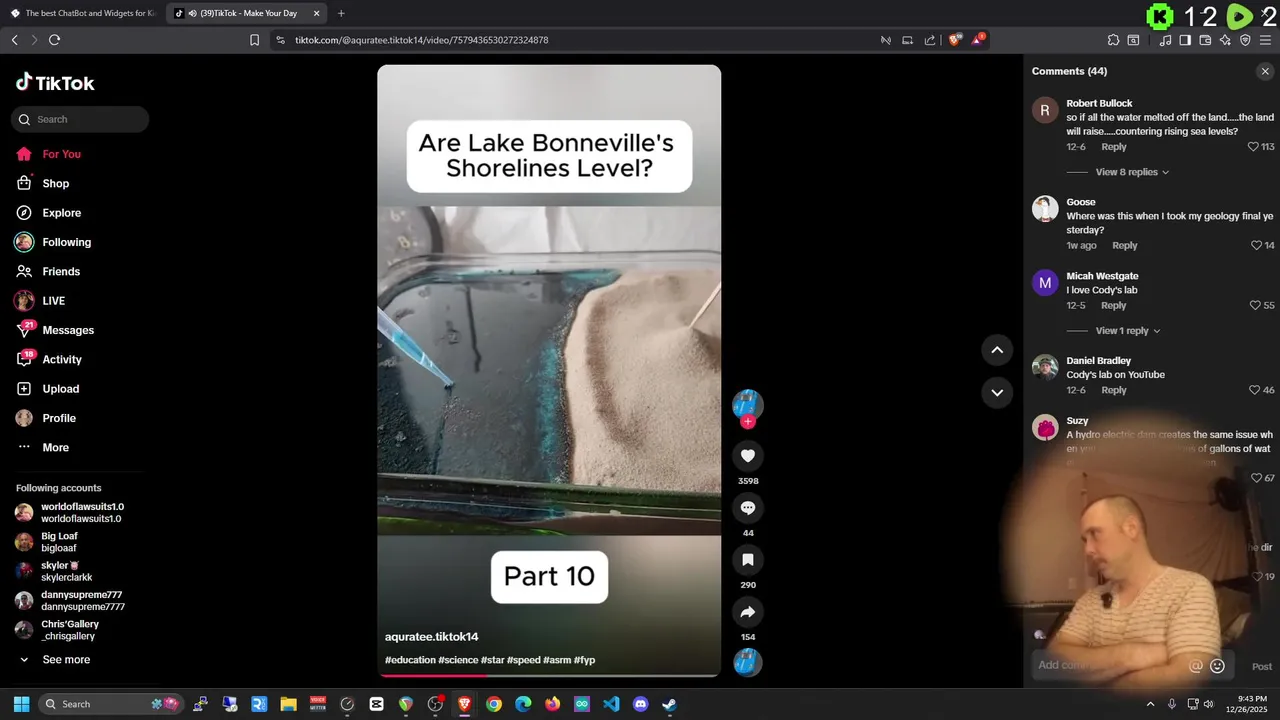Image resolution: width=1280 pixels, height=720 pixels.
Task: Expand View 8 replies under Robert Bullock
Action: [1132, 172]
